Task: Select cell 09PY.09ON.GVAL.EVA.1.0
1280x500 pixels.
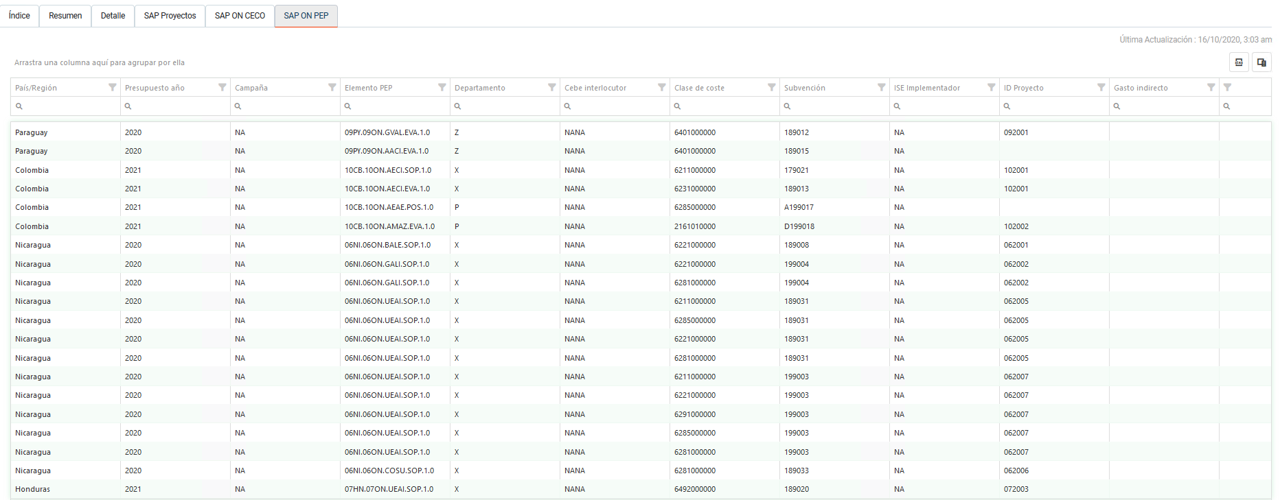Action: click(395, 132)
